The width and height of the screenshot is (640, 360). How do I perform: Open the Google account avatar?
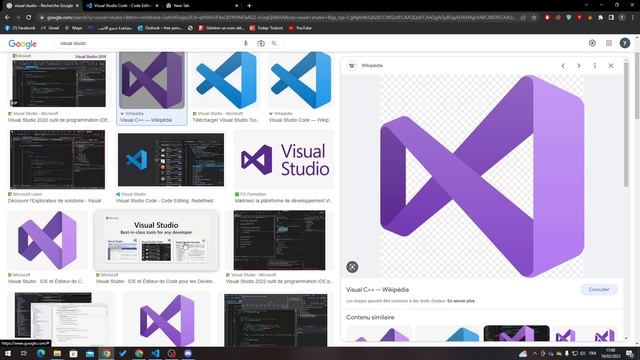[x=624, y=43]
